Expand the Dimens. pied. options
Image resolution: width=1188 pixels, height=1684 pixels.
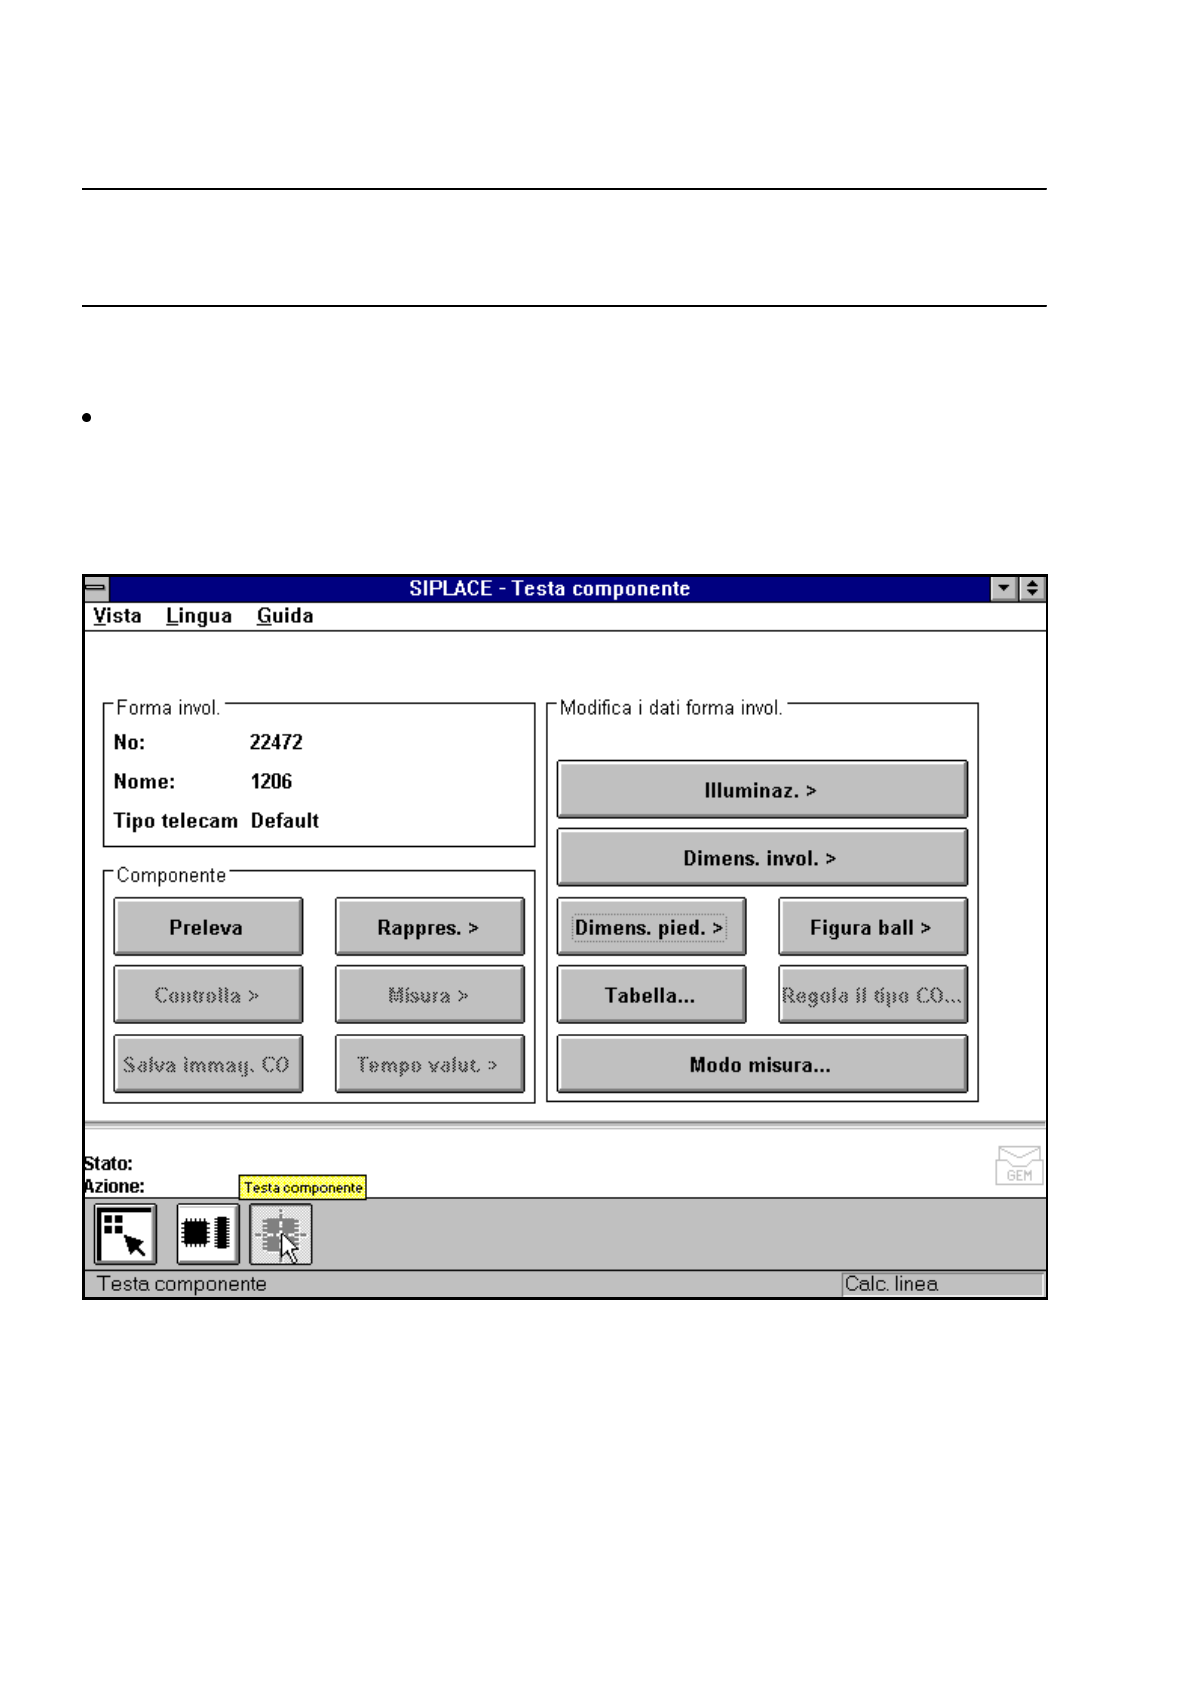click(651, 927)
